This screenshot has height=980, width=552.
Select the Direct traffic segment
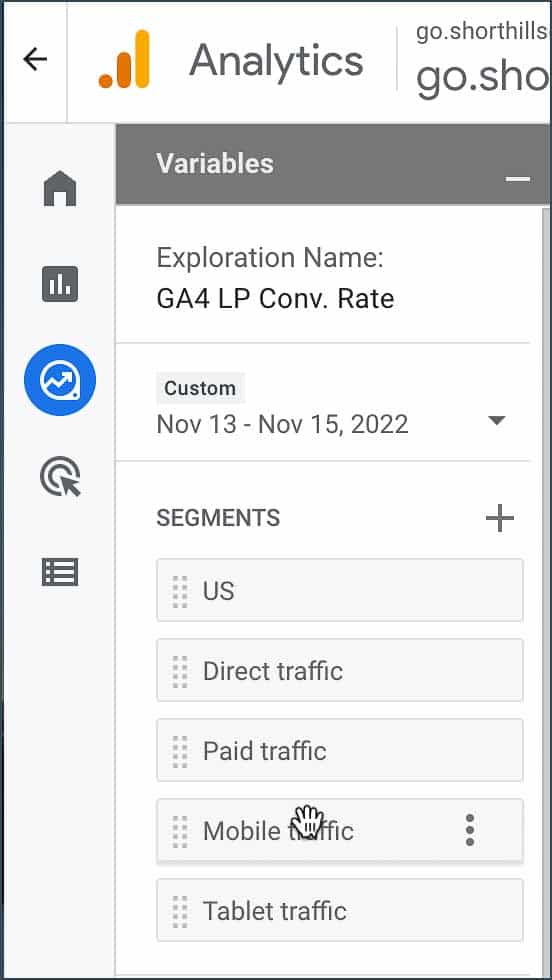339,670
